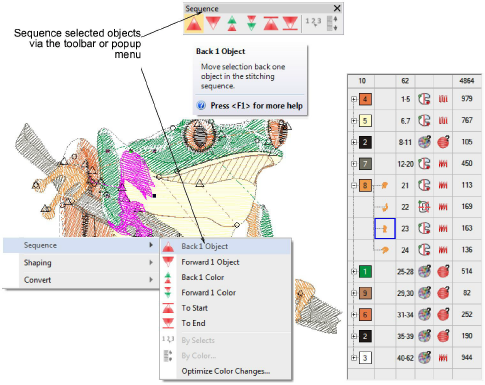The width and height of the screenshot is (485, 385).
Task: Click Forward 1 Color icon in Sequence toolbar
Action: 252,24
